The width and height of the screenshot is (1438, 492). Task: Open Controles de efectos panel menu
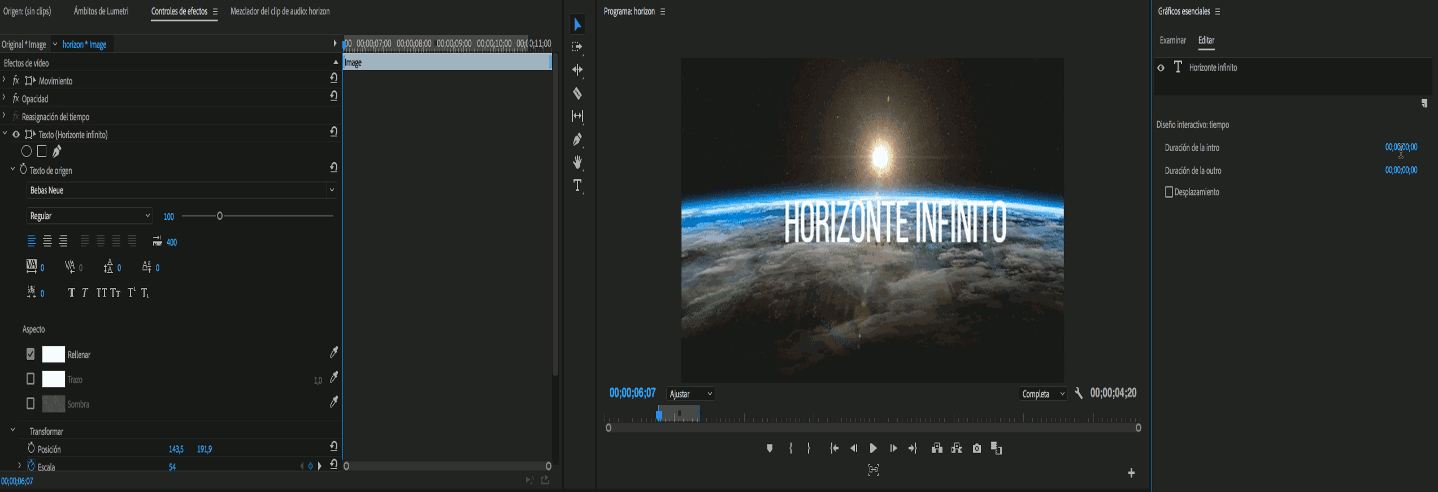[x=215, y=11]
